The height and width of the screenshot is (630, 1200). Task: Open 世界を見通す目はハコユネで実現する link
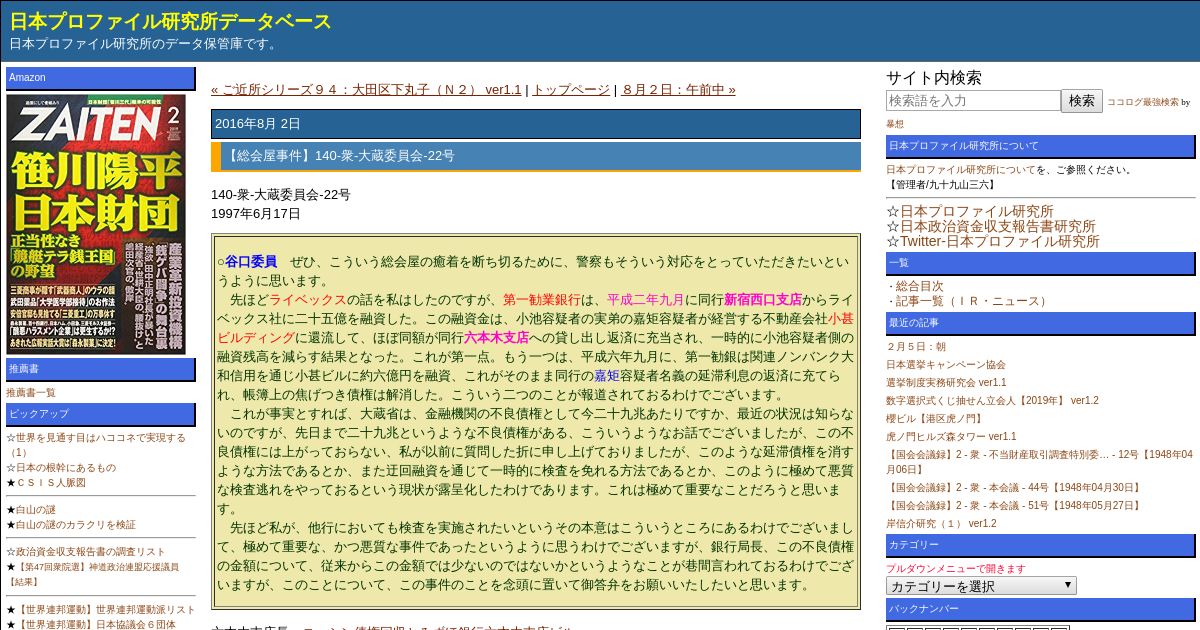[x=96, y=444]
